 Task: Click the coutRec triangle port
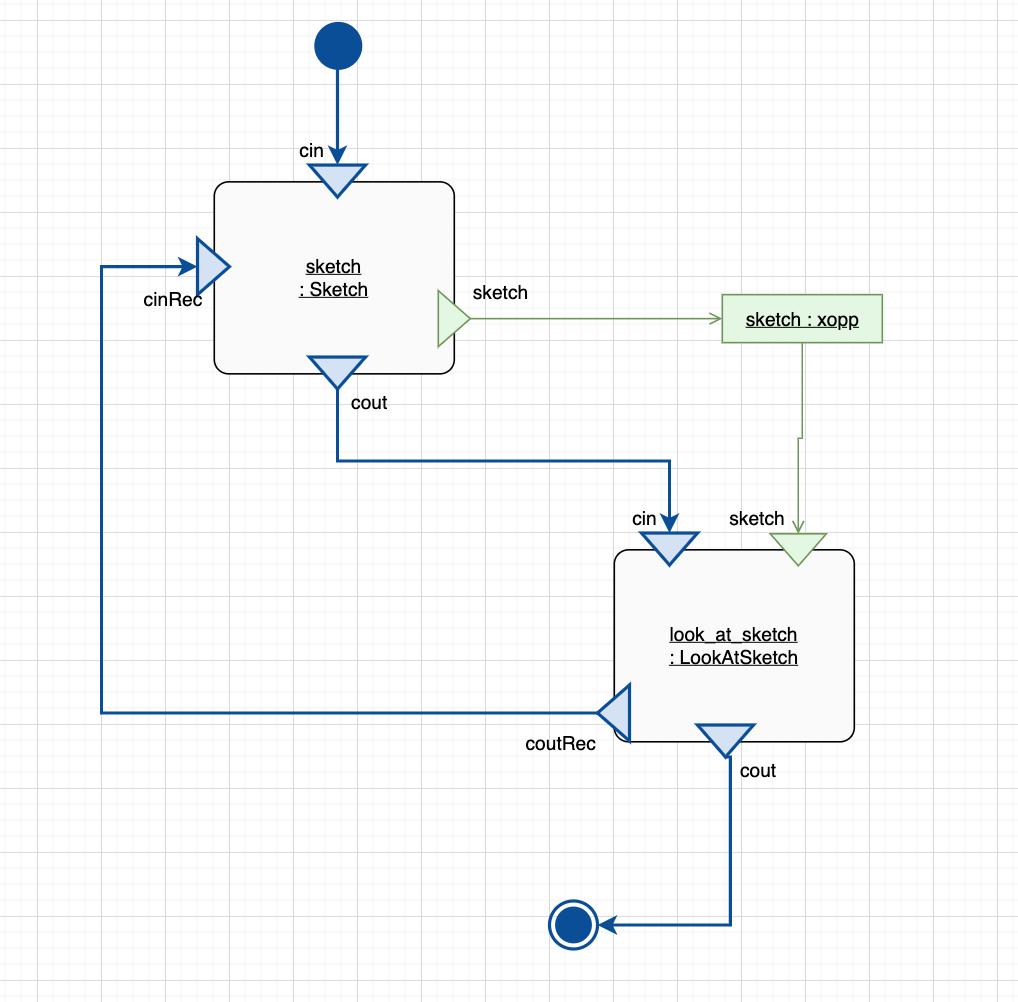tap(617, 713)
